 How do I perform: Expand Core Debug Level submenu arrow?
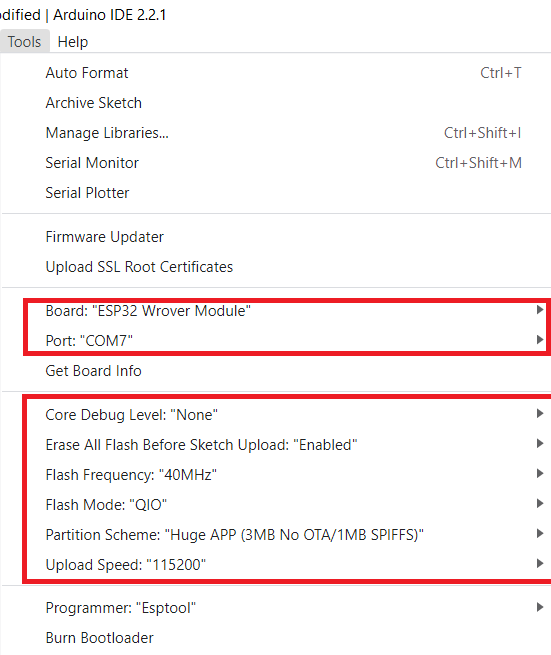(x=540, y=414)
